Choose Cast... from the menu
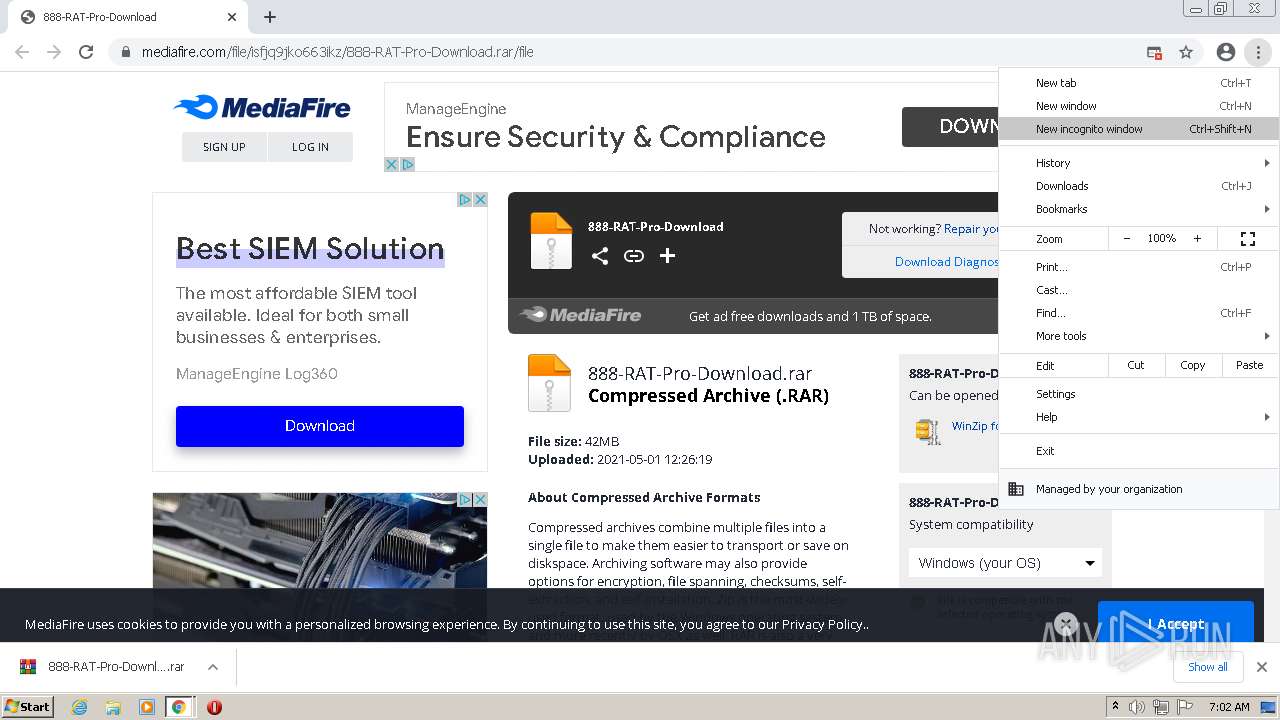 click(x=1138, y=290)
